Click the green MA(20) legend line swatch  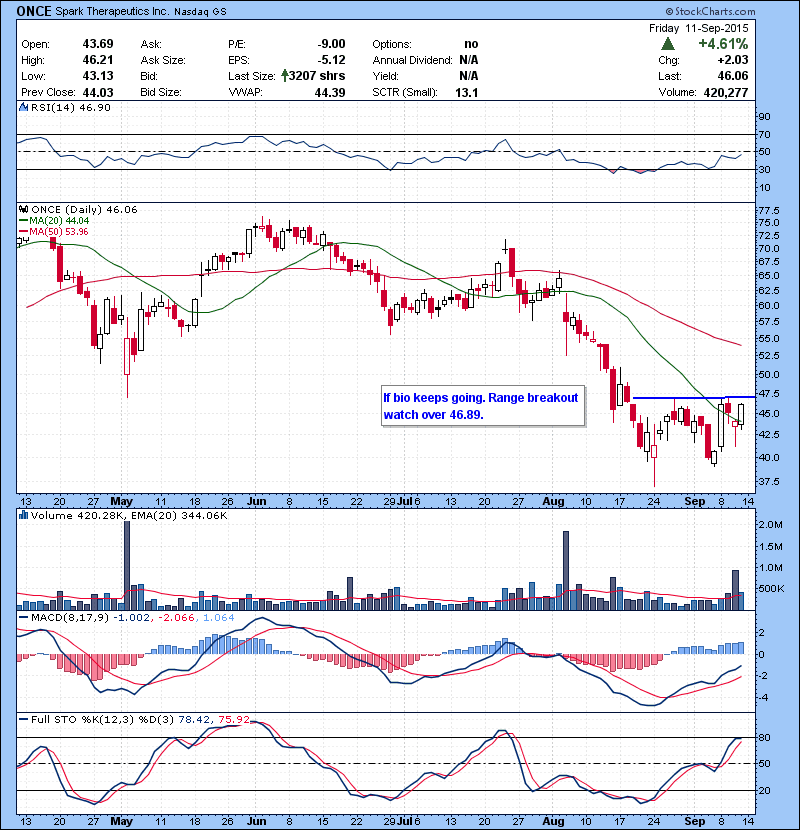[x=23, y=221]
